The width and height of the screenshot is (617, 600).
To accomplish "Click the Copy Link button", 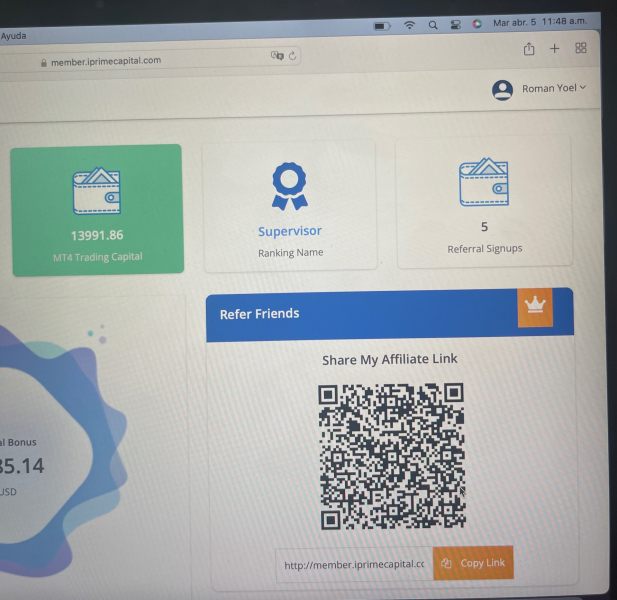I will click(473, 563).
